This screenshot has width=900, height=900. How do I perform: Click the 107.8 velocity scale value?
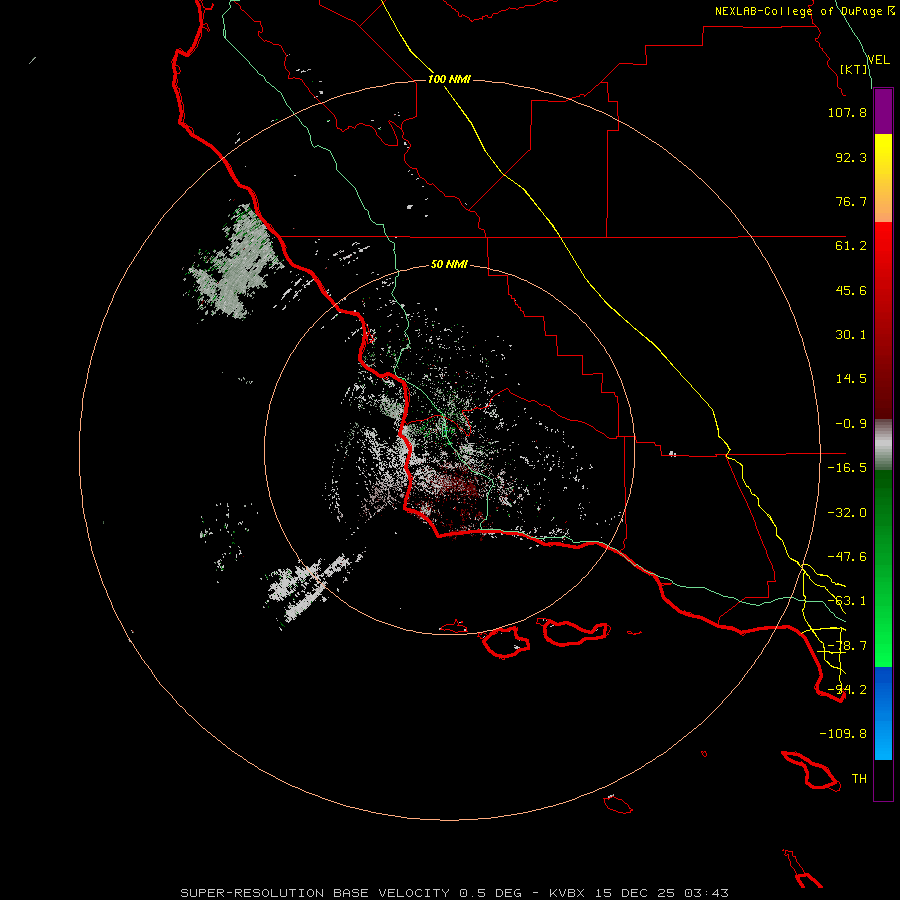pyautogui.click(x=847, y=112)
